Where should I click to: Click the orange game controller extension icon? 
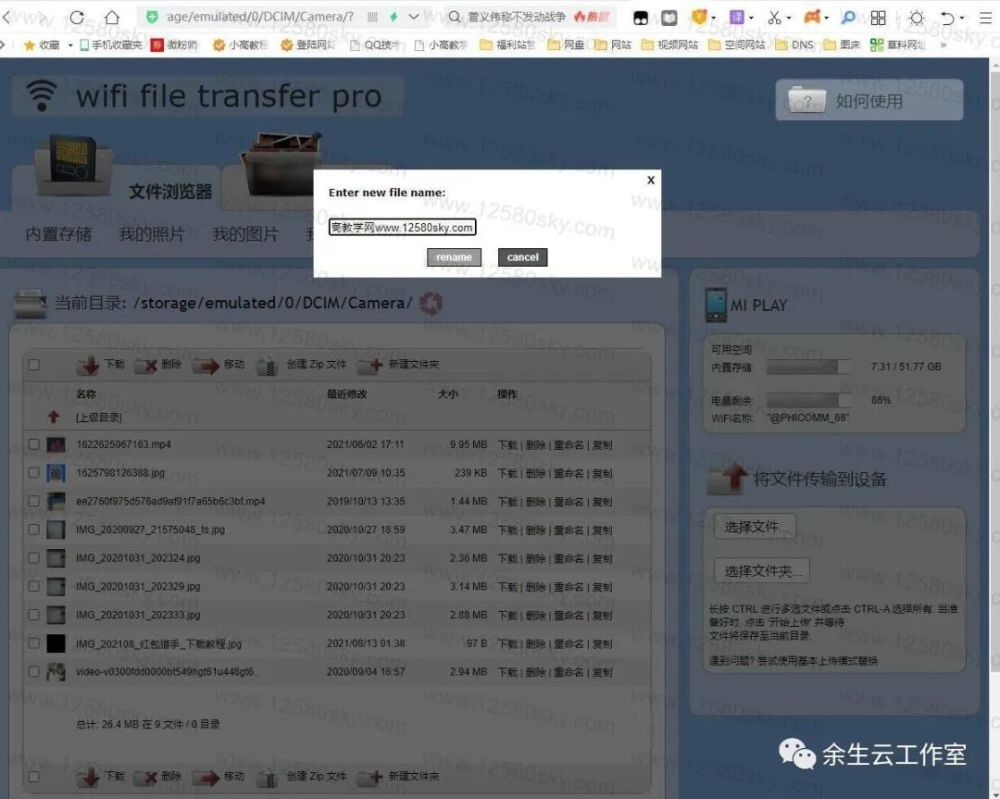[812, 17]
